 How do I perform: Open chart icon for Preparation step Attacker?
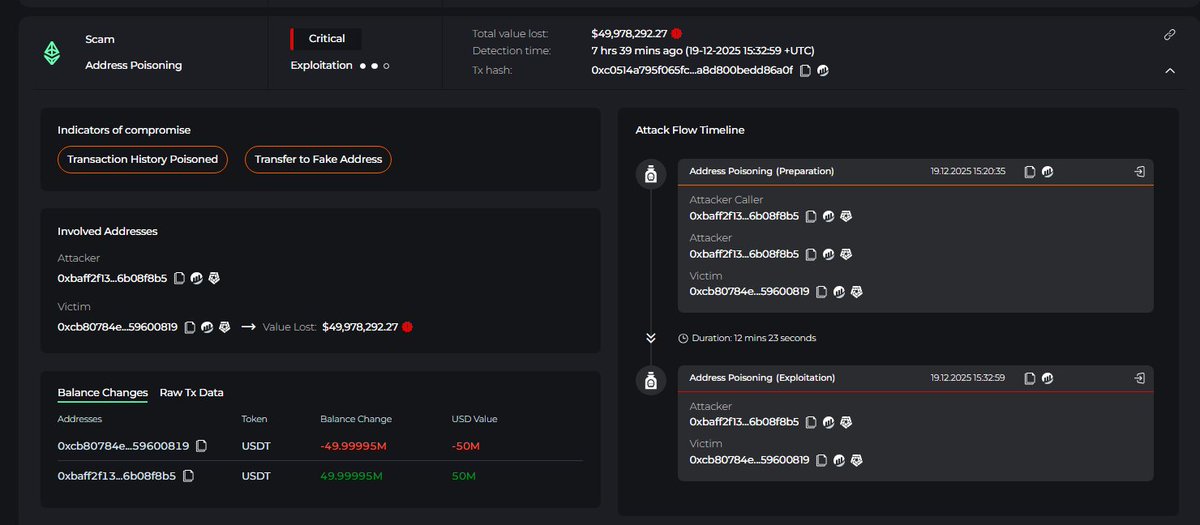[828, 254]
